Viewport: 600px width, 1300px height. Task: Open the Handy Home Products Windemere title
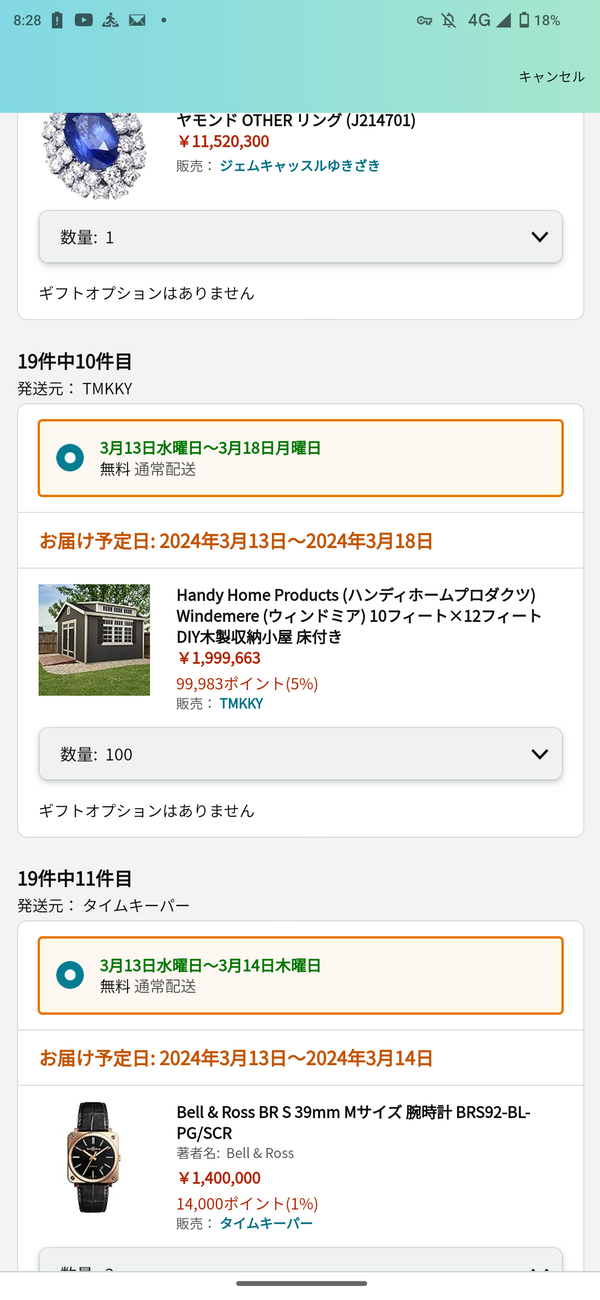click(359, 615)
